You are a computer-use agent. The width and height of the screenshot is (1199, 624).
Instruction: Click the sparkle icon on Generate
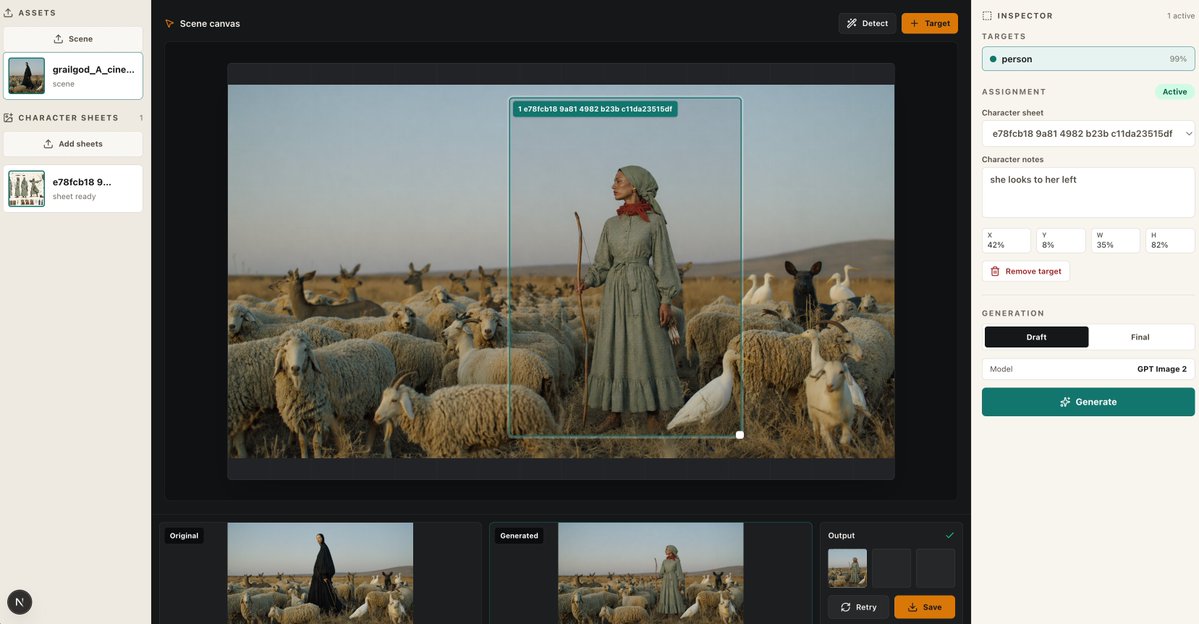1064,401
